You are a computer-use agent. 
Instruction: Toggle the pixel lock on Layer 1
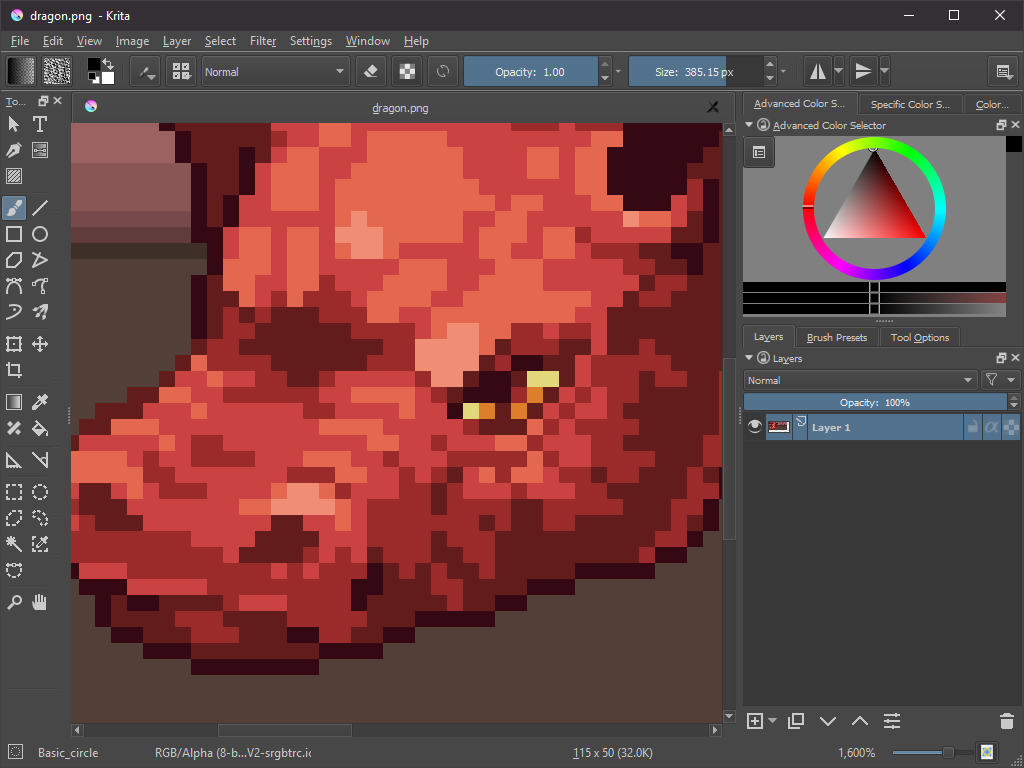pyautogui.click(x=971, y=426)
